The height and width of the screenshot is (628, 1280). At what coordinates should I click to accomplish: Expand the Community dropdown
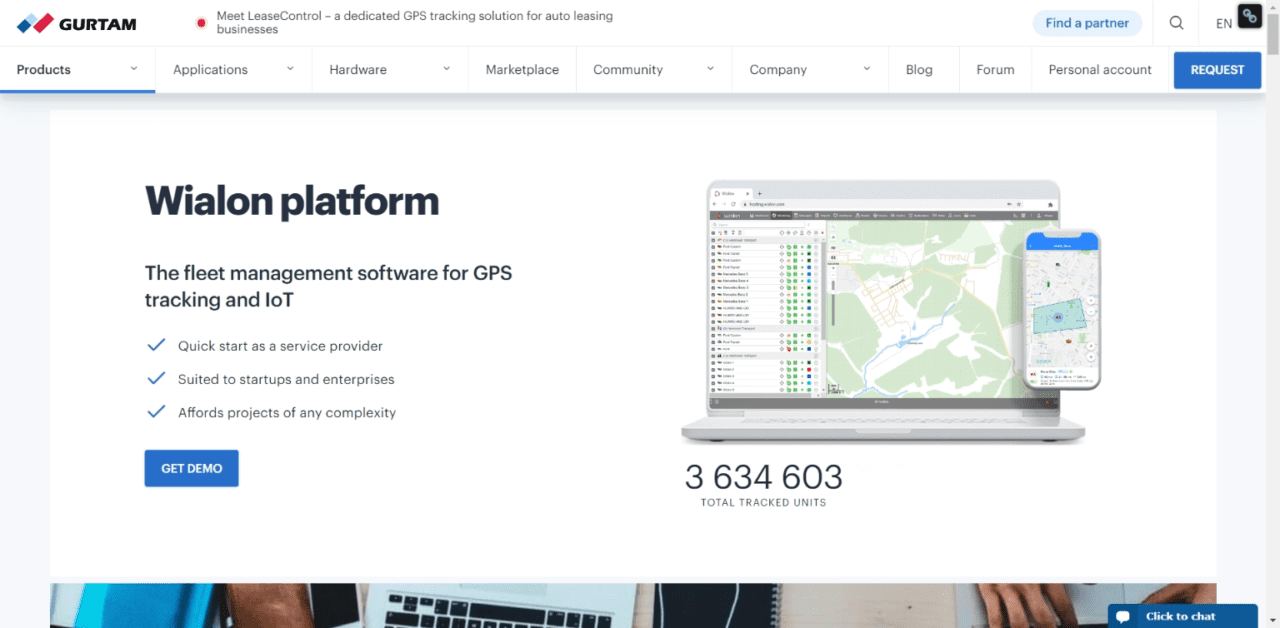pyautogui.click(x=628, y=70)
